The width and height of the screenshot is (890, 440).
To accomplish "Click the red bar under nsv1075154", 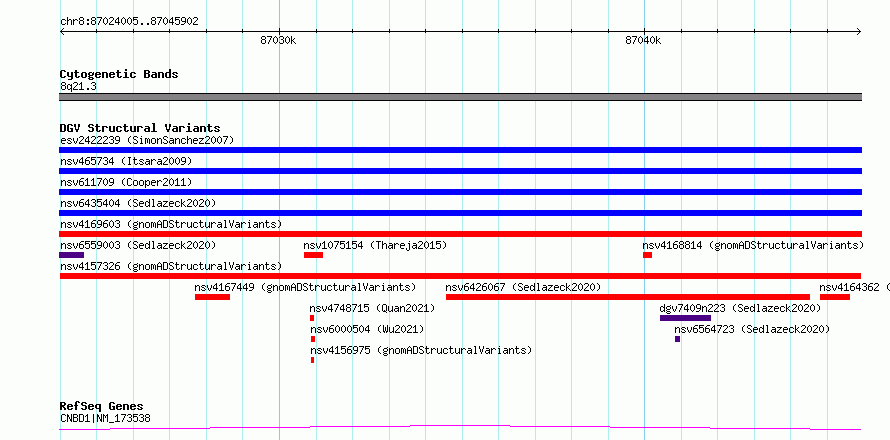I will [313, 255].
